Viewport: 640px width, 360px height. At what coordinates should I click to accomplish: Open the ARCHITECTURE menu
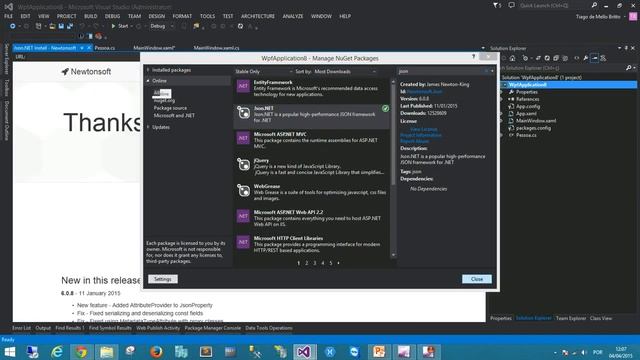258,16
